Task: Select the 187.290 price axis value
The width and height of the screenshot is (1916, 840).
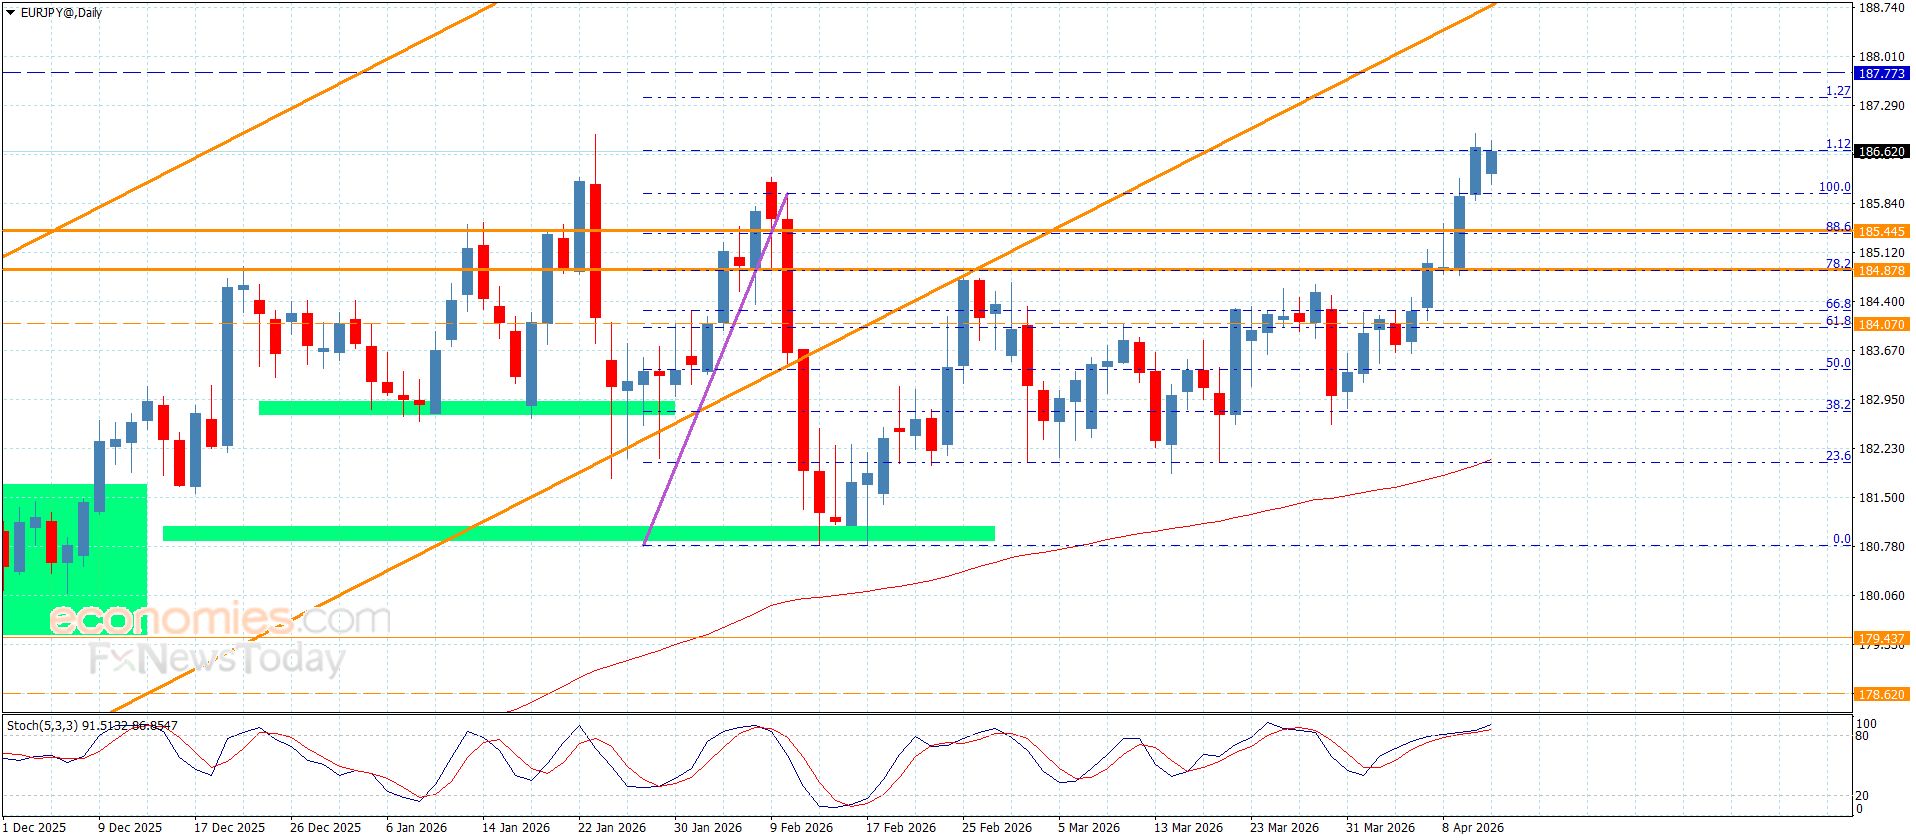Action: tap(1881, 106)
